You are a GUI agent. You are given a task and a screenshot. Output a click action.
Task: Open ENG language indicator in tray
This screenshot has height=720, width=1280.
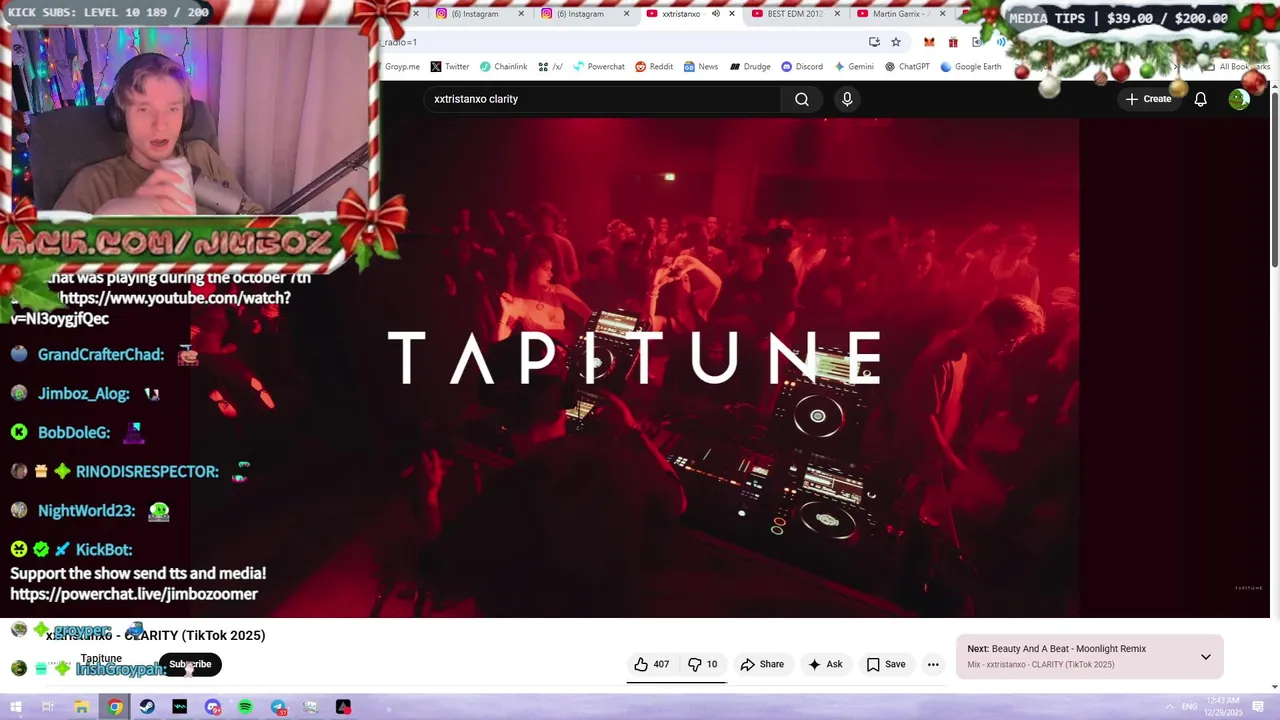click(1190, 707)
